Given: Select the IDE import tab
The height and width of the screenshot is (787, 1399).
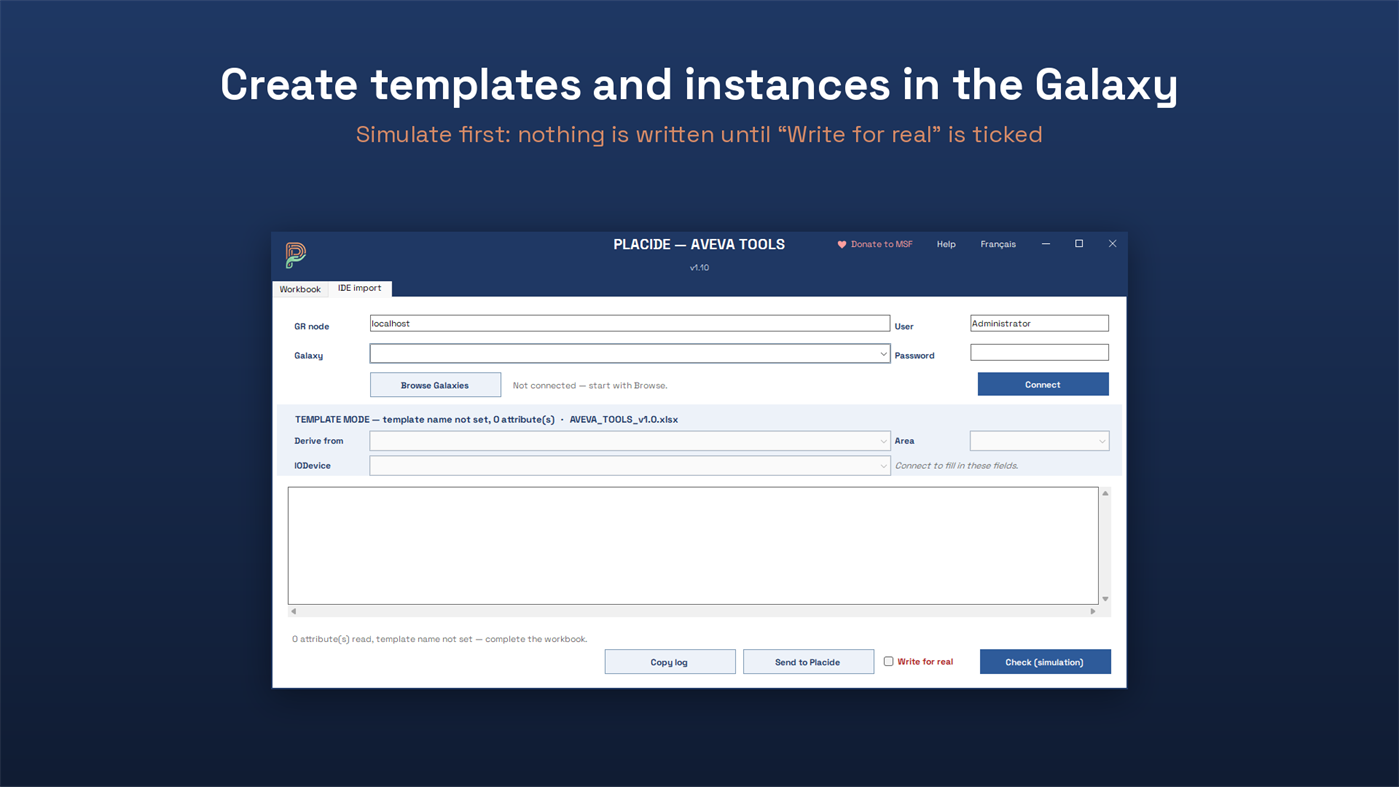Looking at the screenshot, I should [x=360, y=288].
